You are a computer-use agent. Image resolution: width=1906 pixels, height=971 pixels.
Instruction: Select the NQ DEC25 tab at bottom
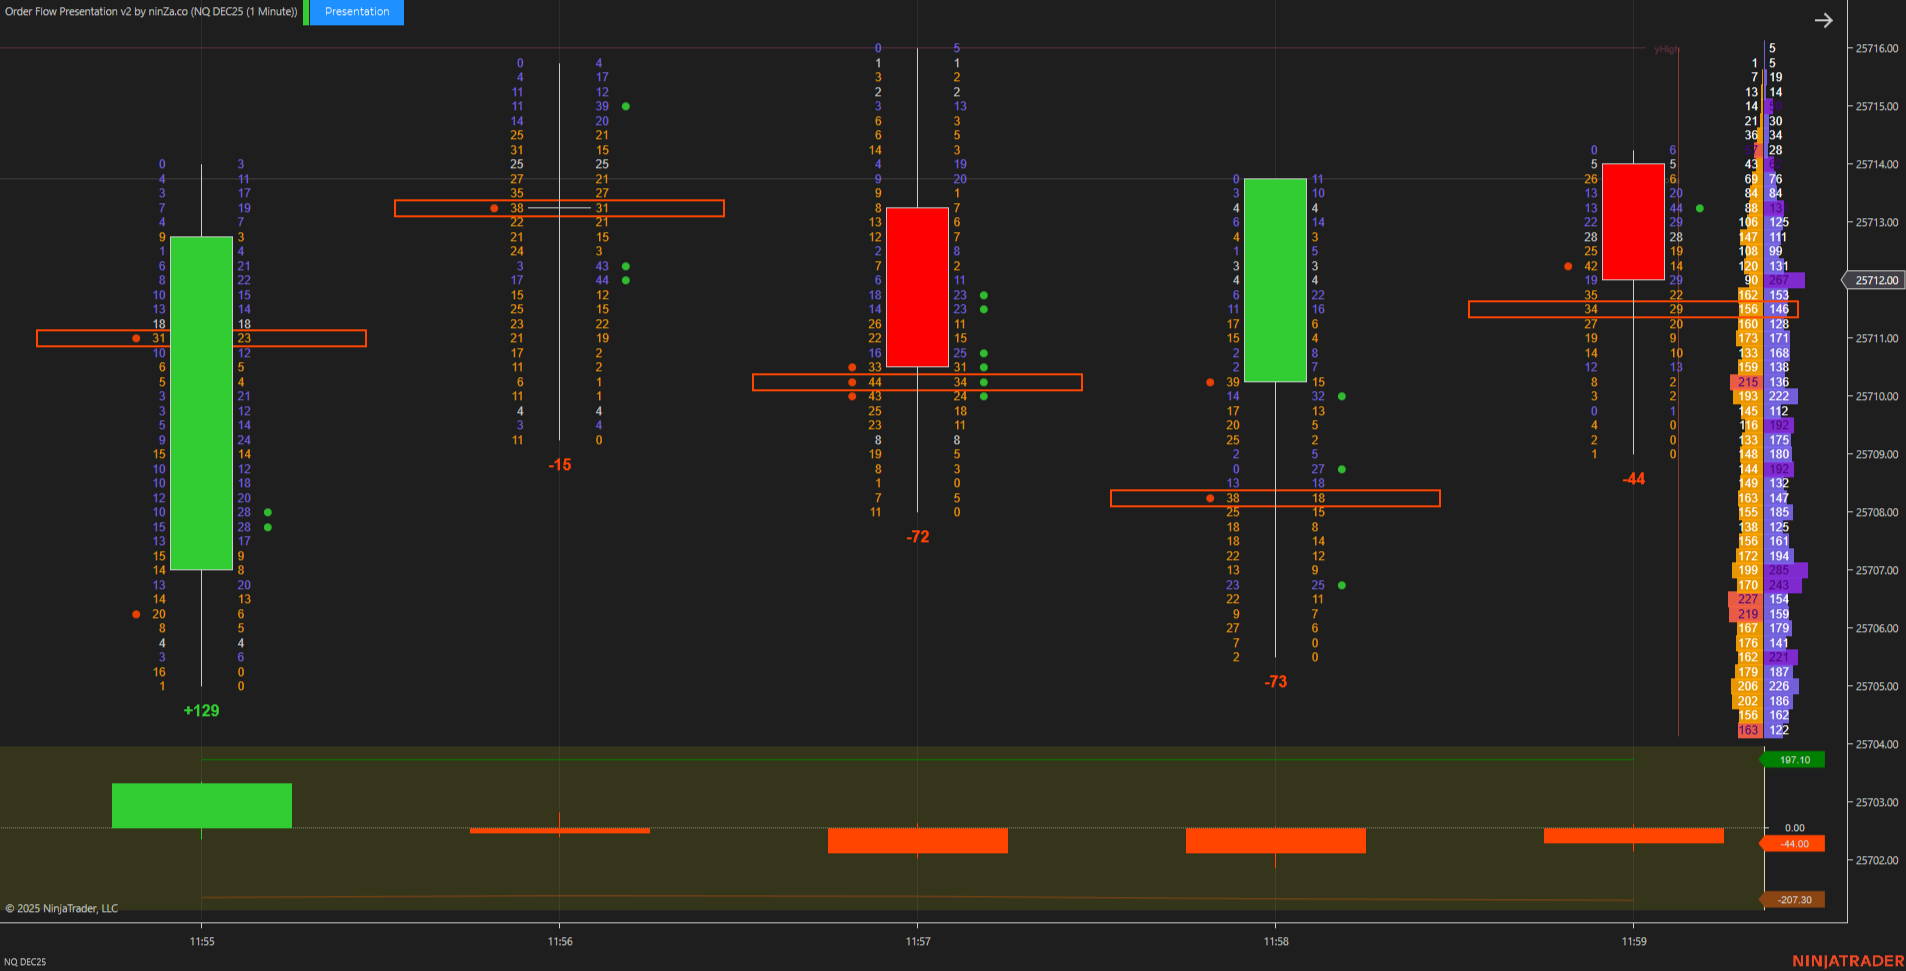[25, 962]
